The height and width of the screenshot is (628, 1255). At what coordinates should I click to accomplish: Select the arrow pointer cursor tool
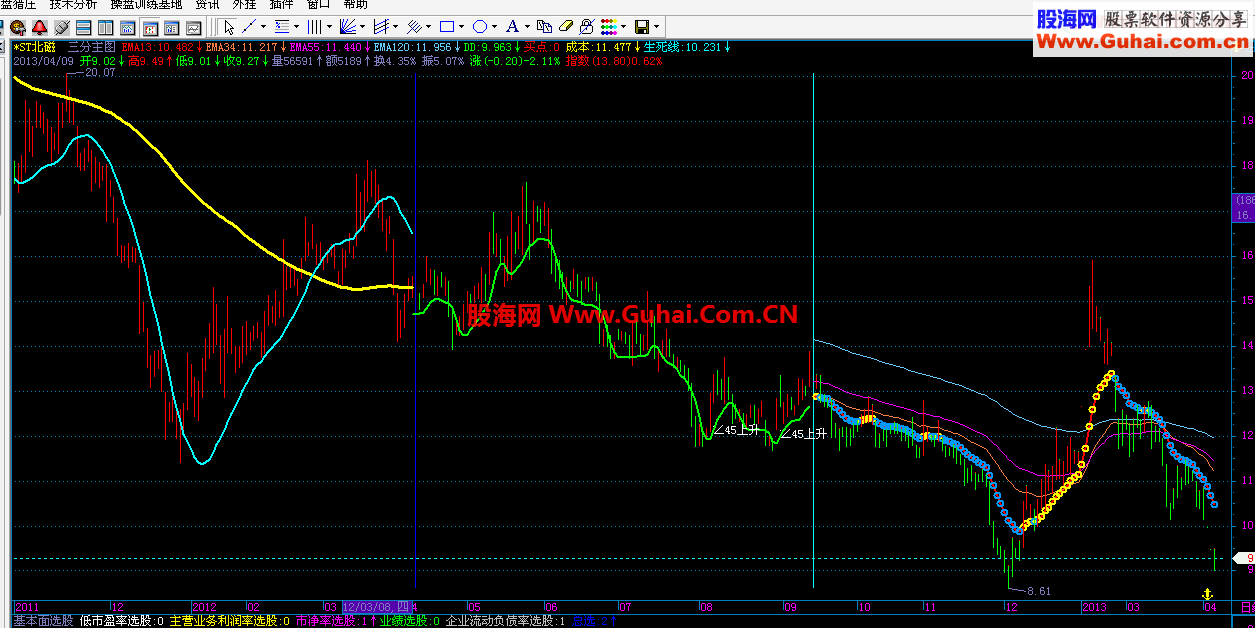pyautogui.click(x=229, y=27)
